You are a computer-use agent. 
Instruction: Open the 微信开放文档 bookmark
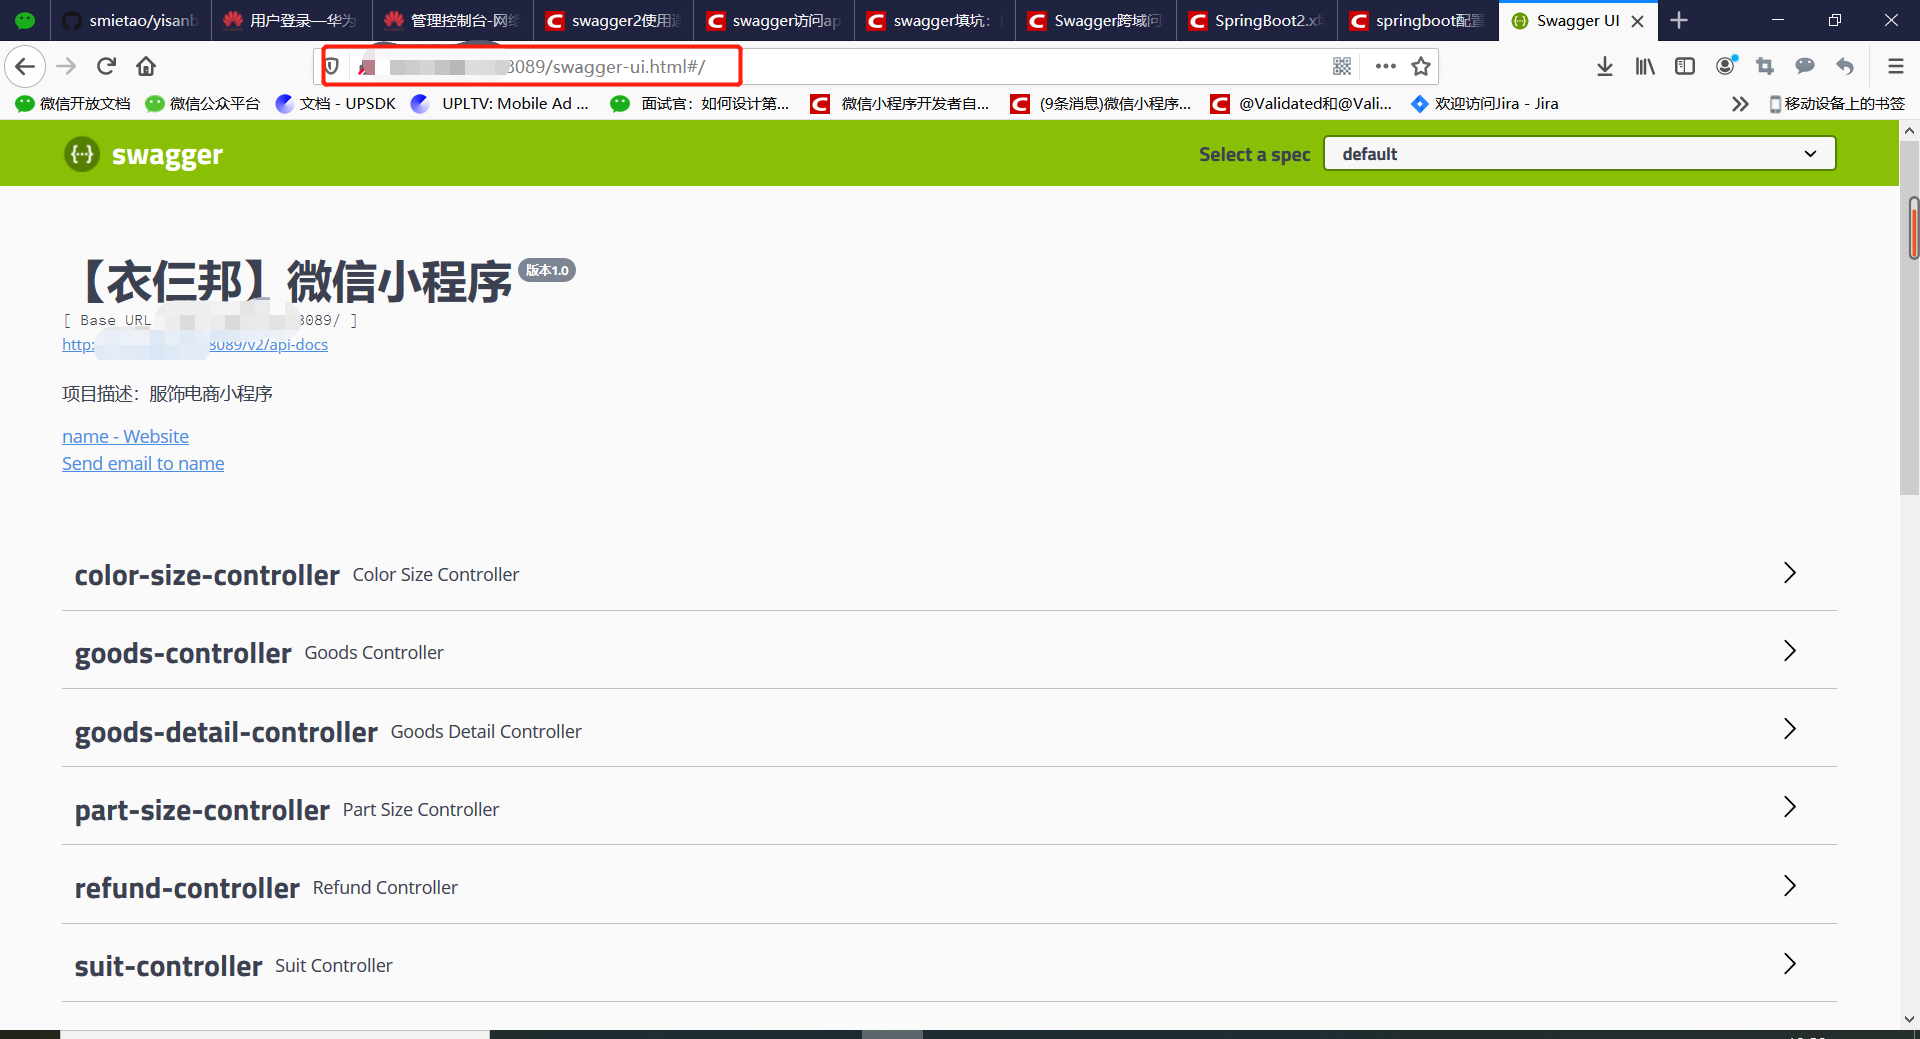pos(73,104)
